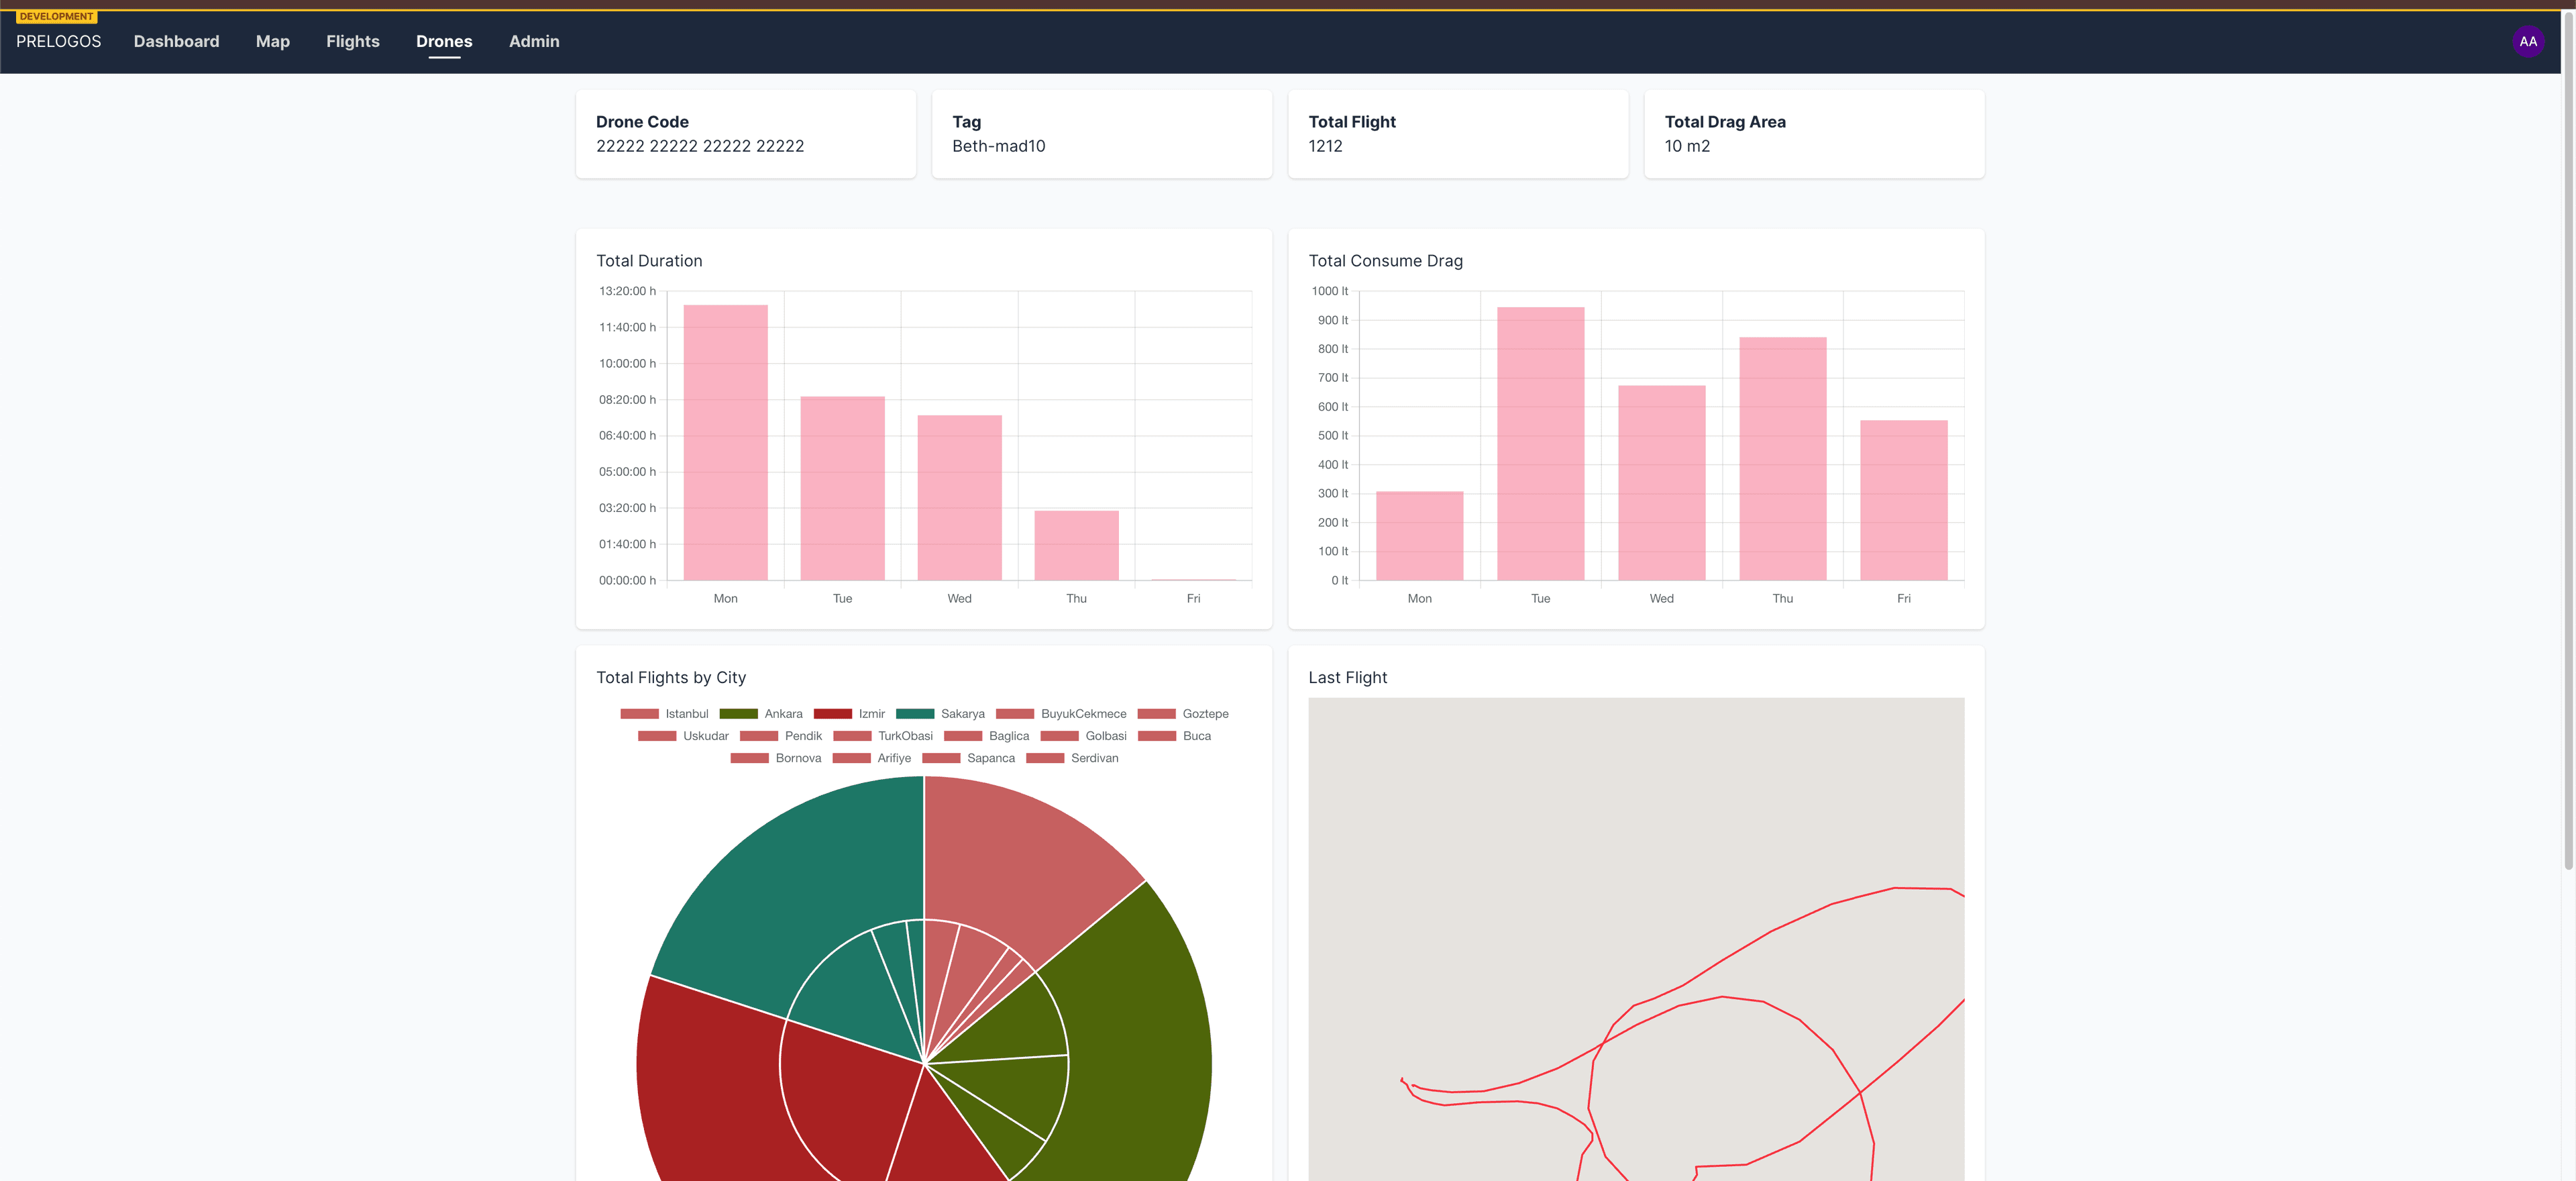Toggle Ankara legend swatch
Viewport: 2576px width, 1181px height.
coord(739,713)
